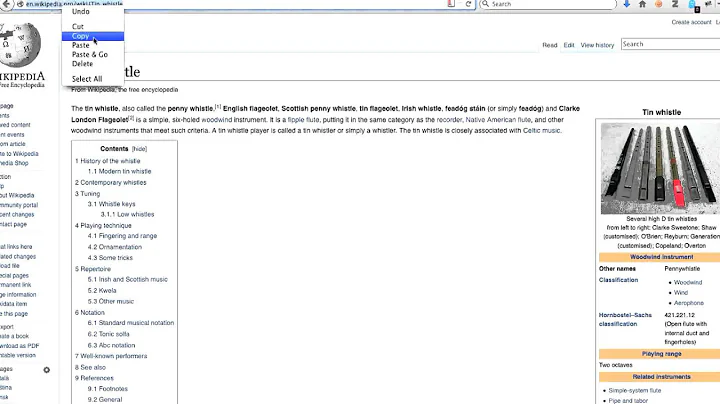Open the downloads arrow icon
Screen dimensions: 720x404
pos(626,4)
